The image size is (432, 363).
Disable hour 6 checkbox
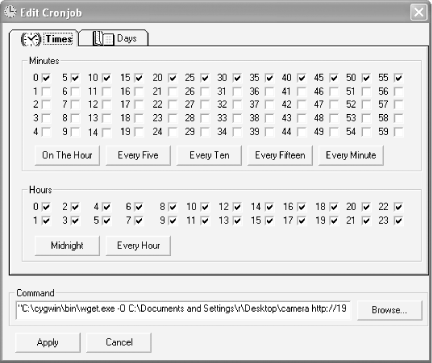[139, 207]
